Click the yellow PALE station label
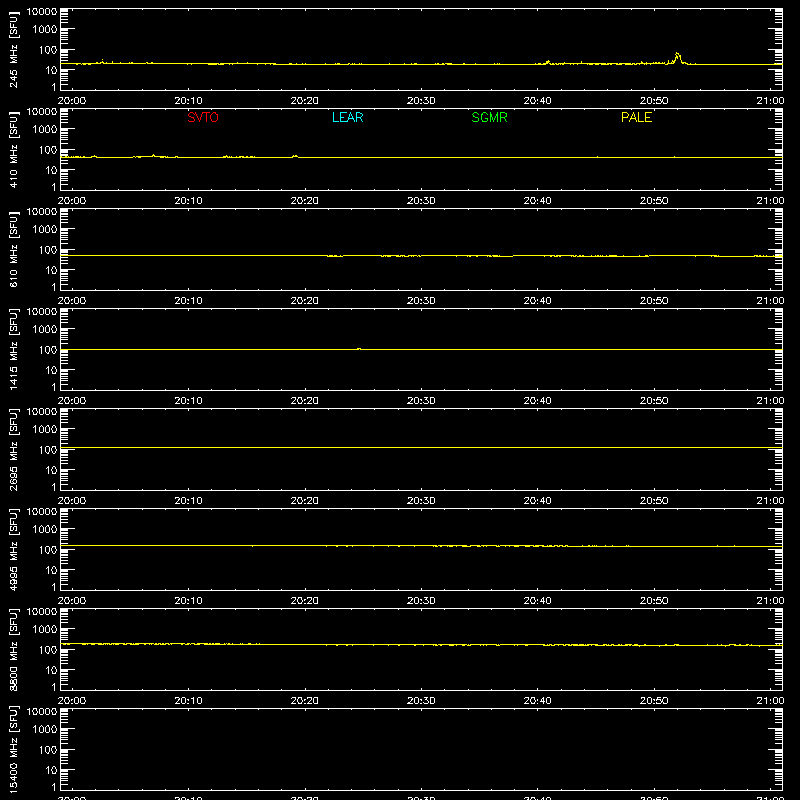The width and height of the screenshot is (800, 800). pyautogui.click(x=636, y=117)
